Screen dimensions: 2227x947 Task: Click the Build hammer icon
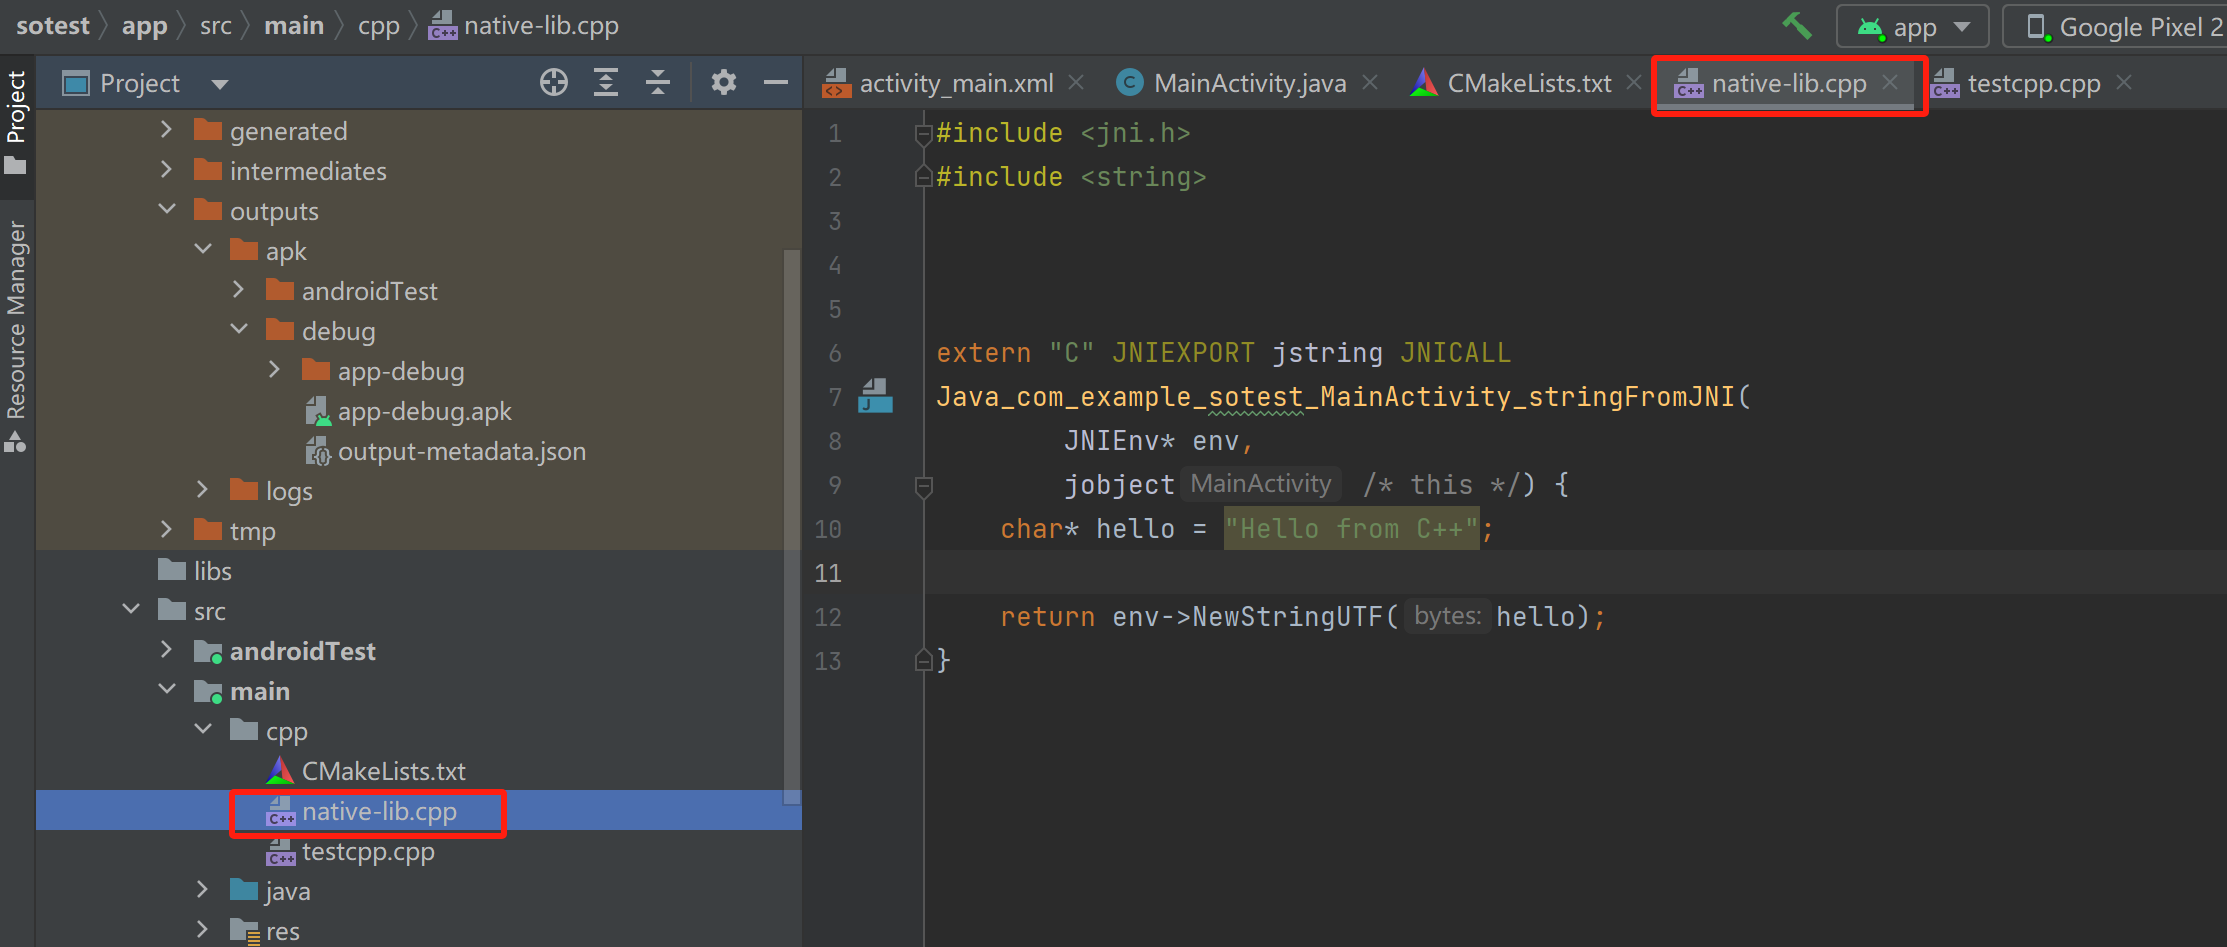[1797, 26]
